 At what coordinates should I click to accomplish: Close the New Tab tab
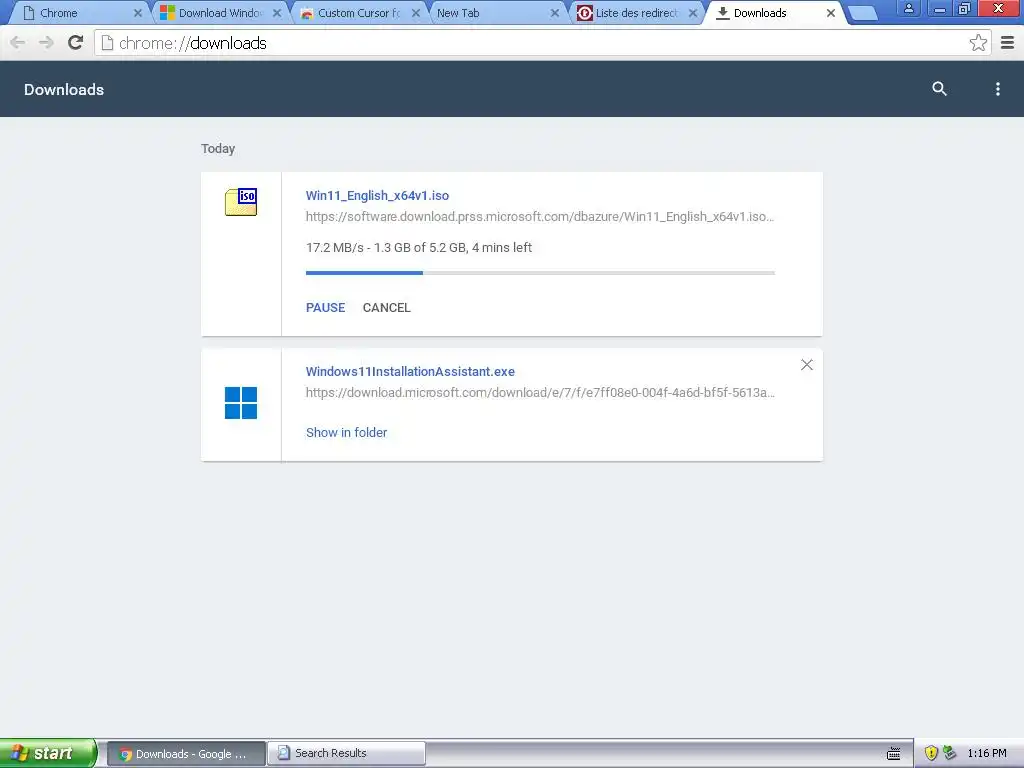tap(554, 13)
